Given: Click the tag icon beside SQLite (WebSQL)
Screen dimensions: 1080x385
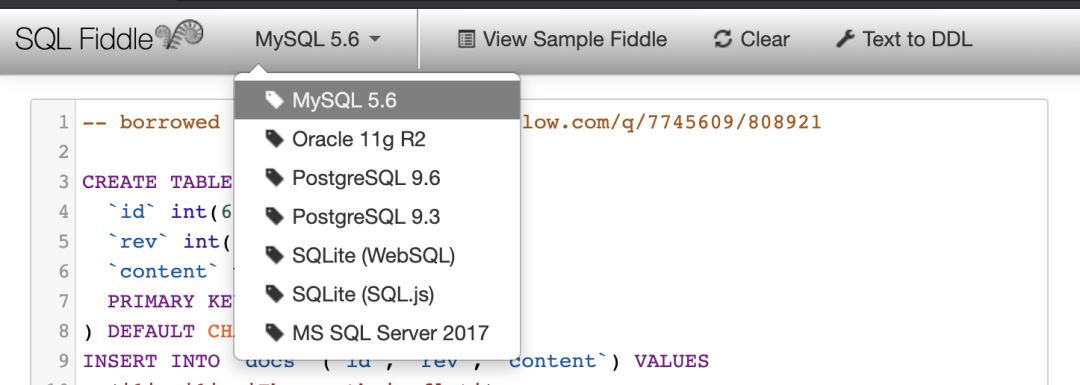Looking at the screenshot, I should (x=274, y=256).
